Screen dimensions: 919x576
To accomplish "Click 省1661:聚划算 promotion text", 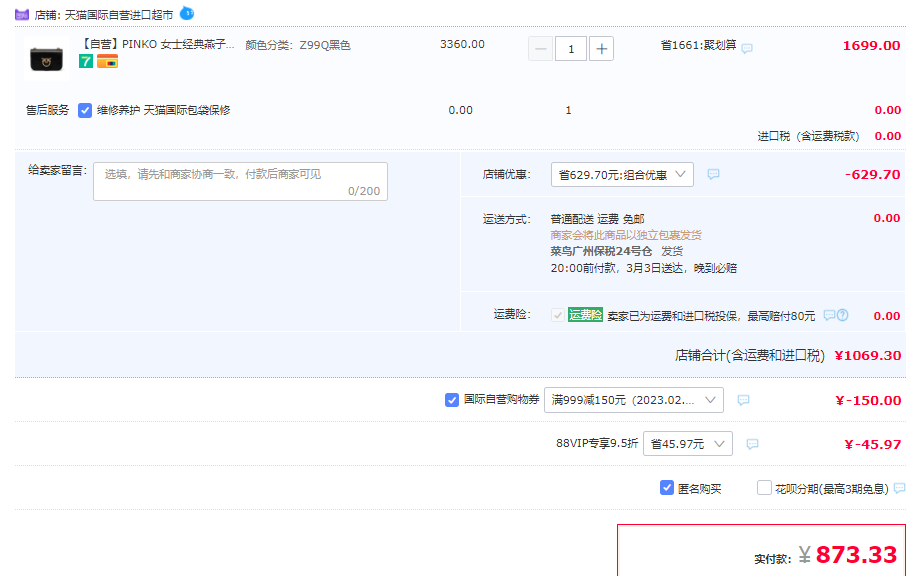I will coord(698,45).
